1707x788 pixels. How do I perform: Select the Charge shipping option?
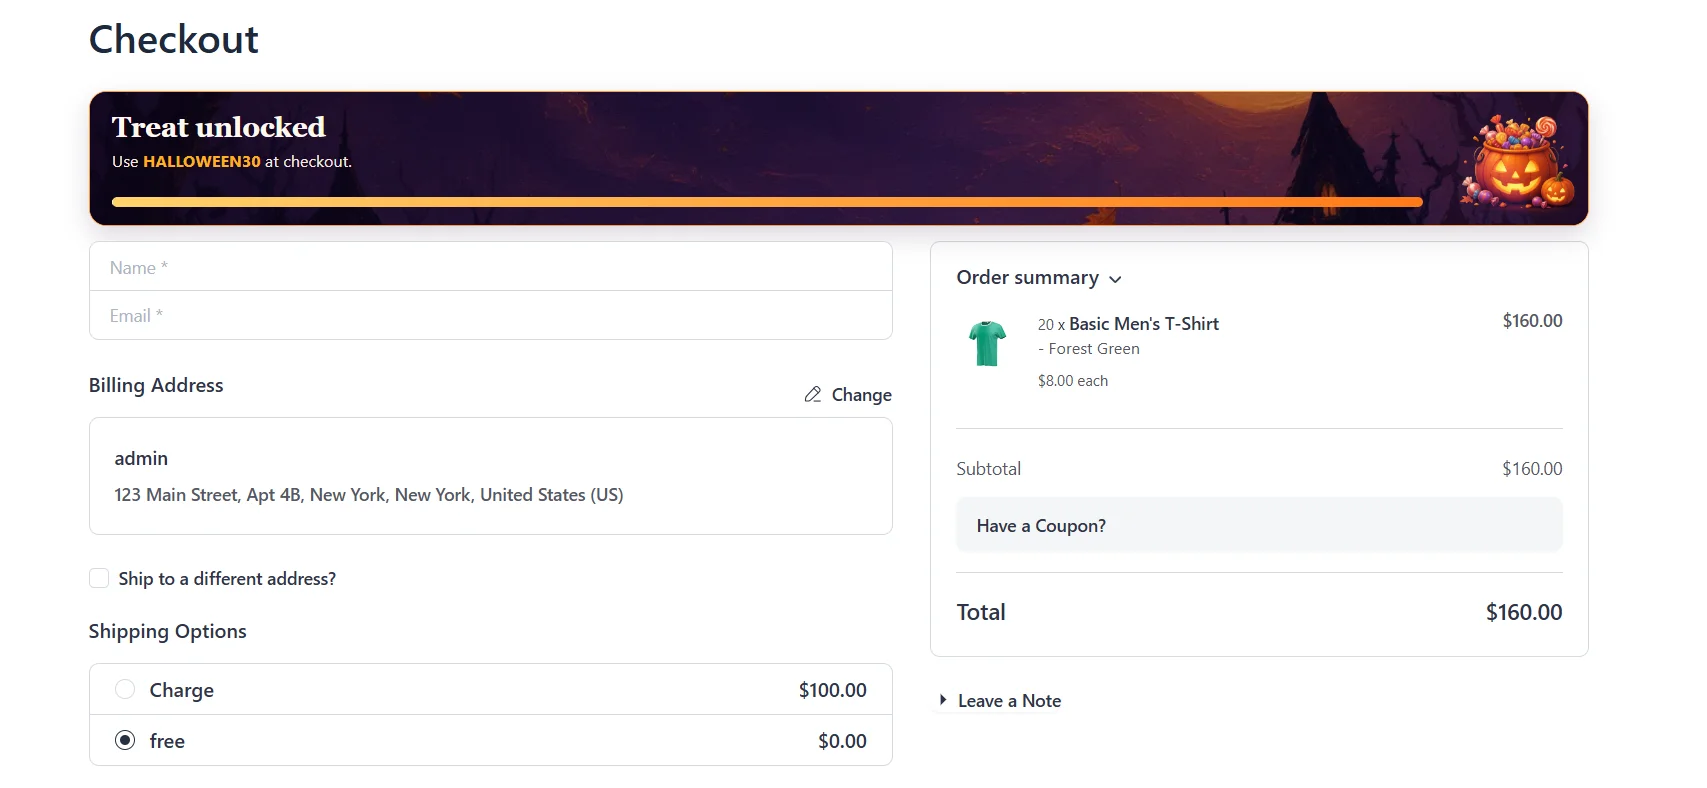pos(125,689)
